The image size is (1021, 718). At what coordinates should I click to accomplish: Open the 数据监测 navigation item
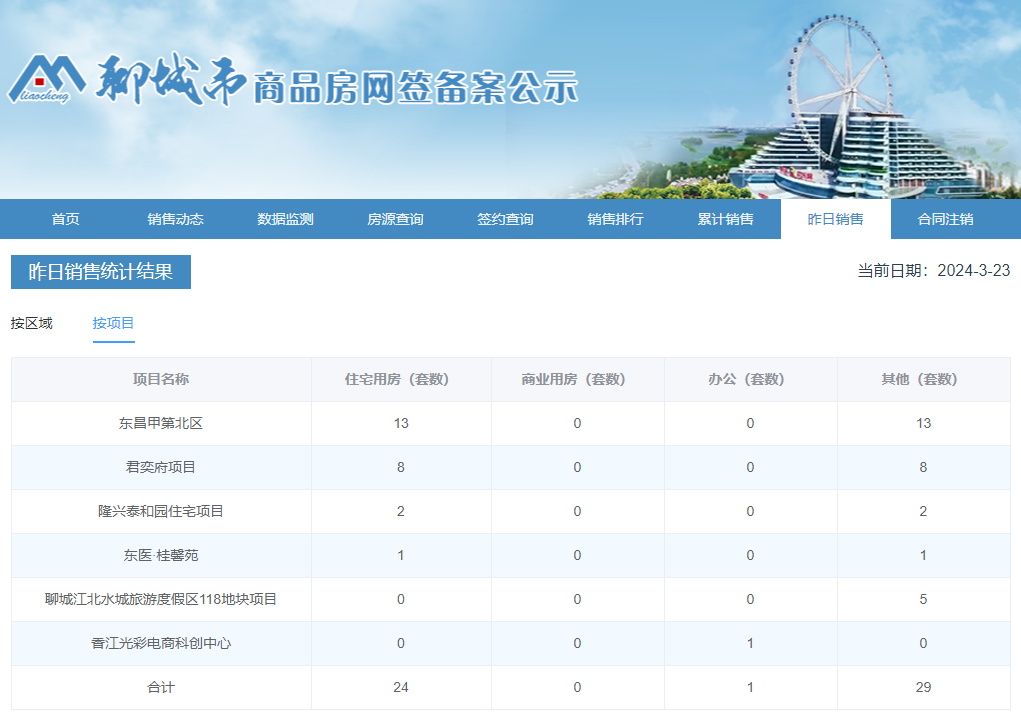tap(284, 218)
